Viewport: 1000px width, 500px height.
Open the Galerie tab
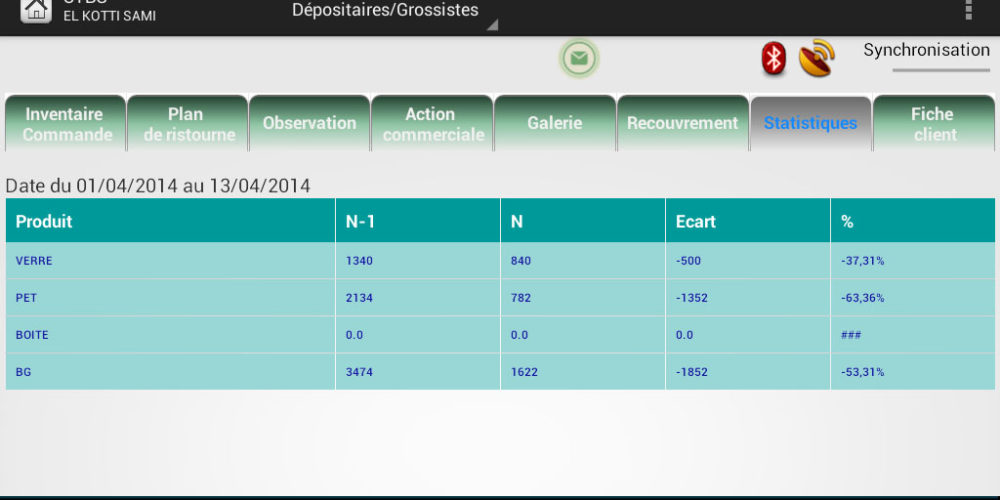tap(554, 124)
